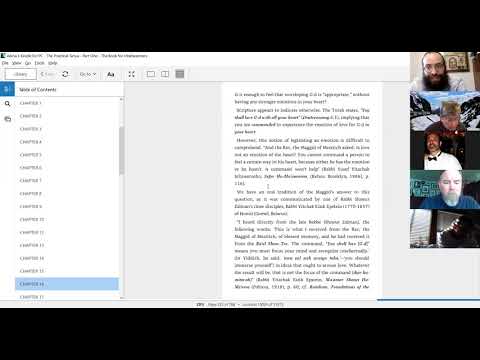Open the notebook cards sidebar icon
Screen dimensions: 480x360
[x=7, y=119]
